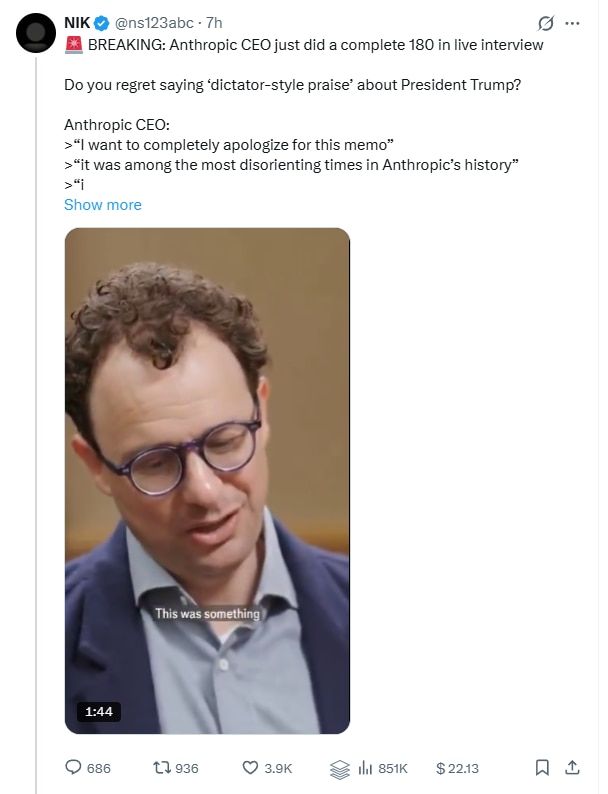
Task: Open the NIK profile name link
Action: (77, 23)
